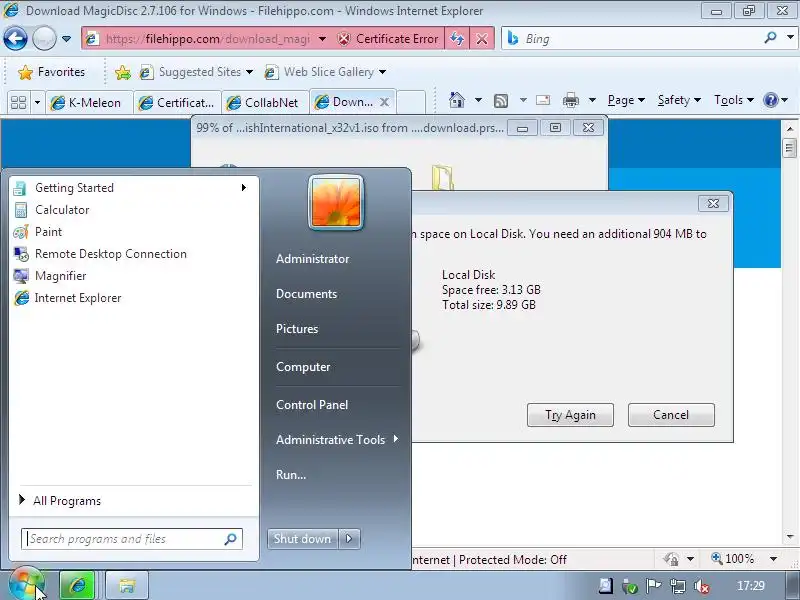Click the Read Mail icon
800x600 pixels.
point(543,100)
